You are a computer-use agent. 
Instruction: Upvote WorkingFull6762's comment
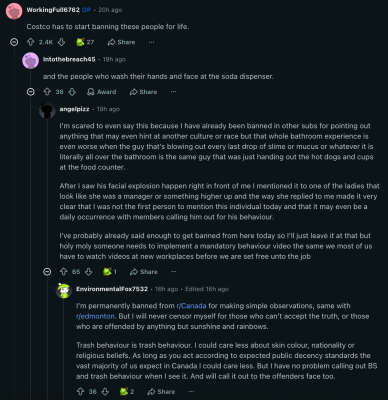(x=31, y=42)
